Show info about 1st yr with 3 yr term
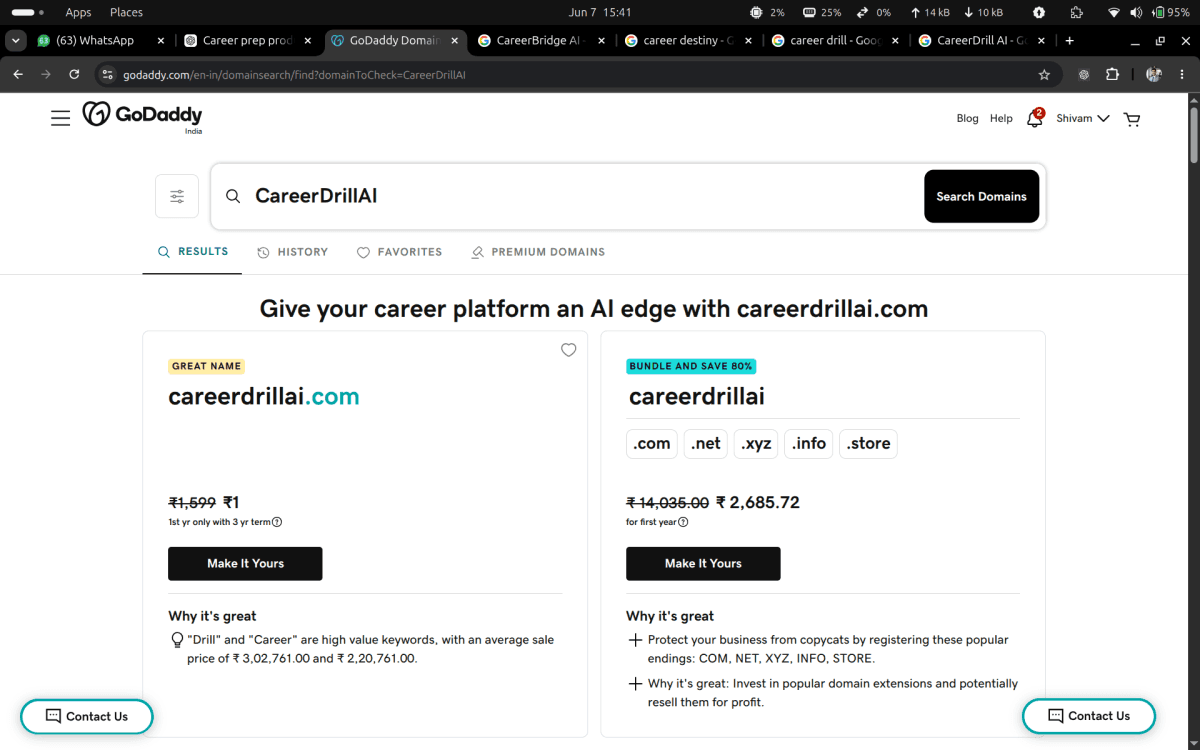 point(277,522)
